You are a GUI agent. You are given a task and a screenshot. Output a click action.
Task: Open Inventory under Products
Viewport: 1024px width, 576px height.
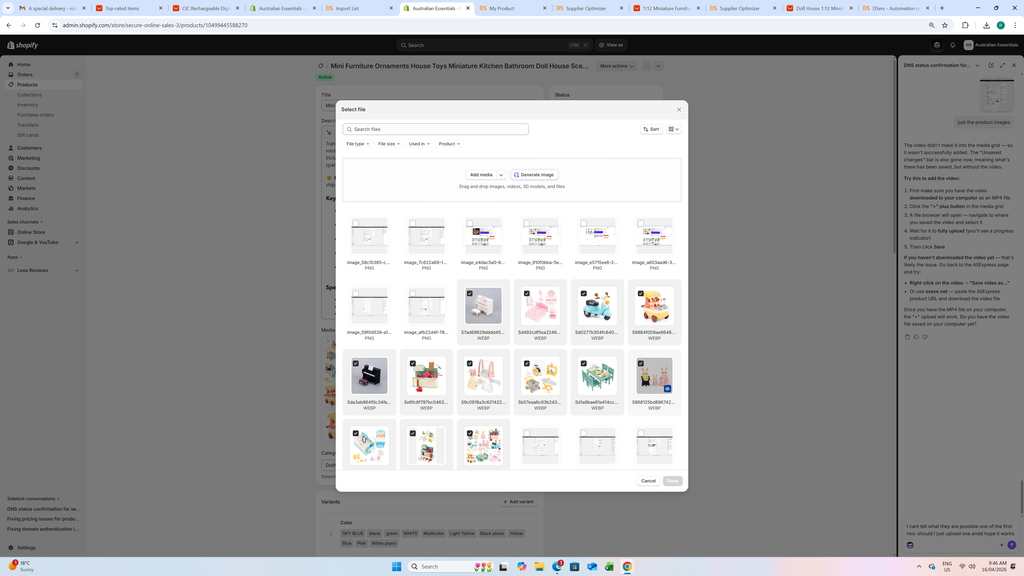click(27, 104)
